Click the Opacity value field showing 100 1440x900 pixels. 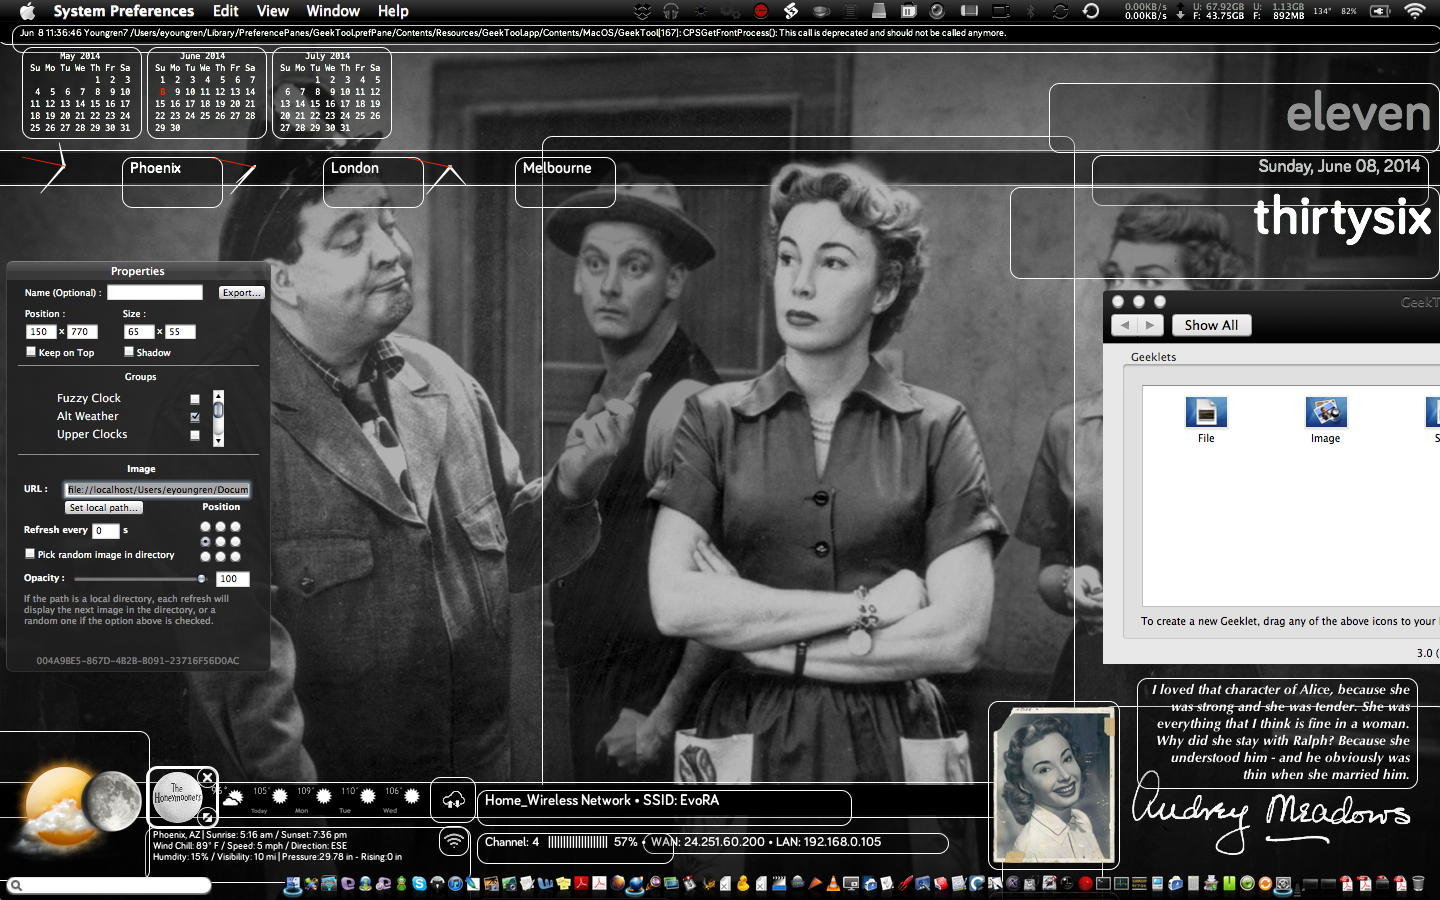point(232,579)
